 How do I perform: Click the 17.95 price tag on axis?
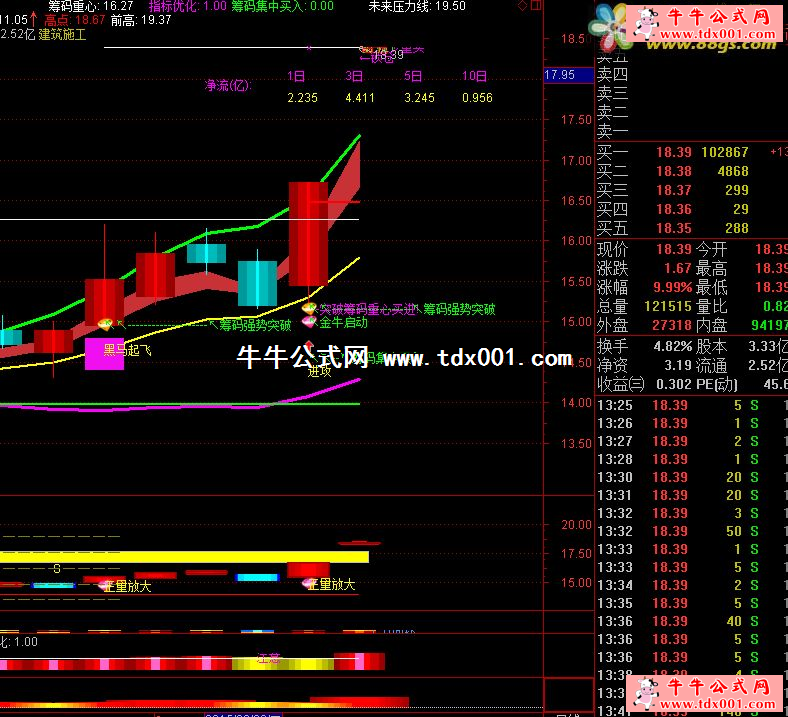pos(558,75)
